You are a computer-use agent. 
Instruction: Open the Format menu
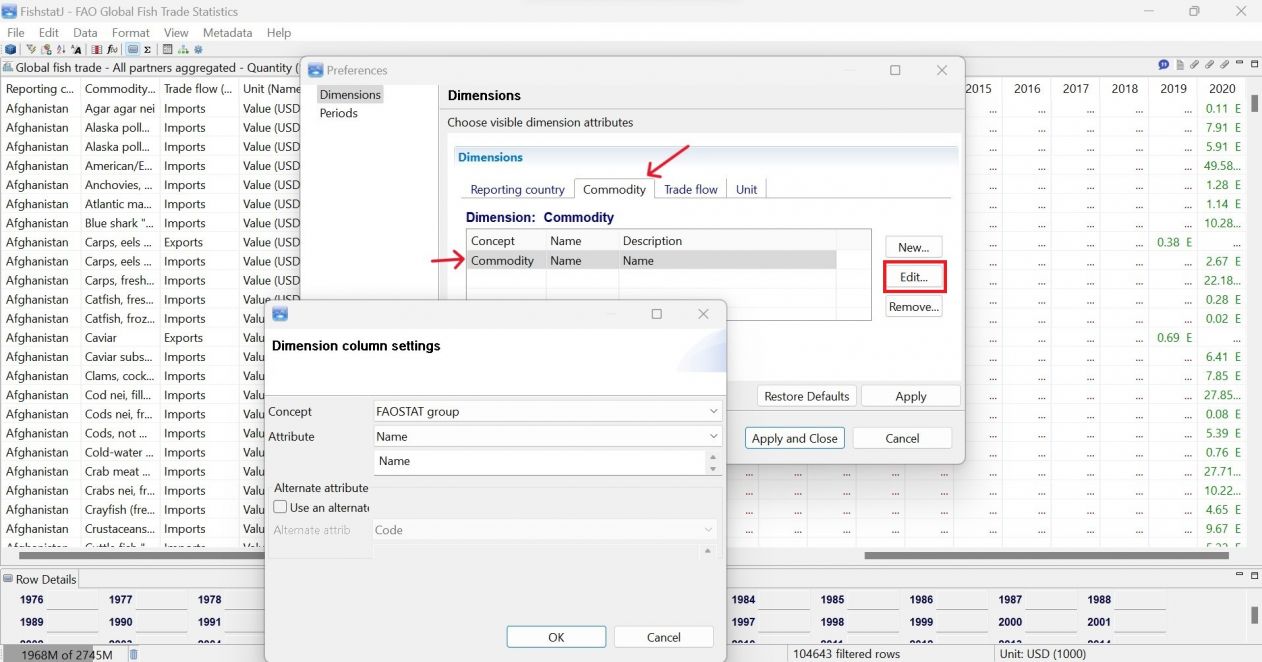click(131, 32)
